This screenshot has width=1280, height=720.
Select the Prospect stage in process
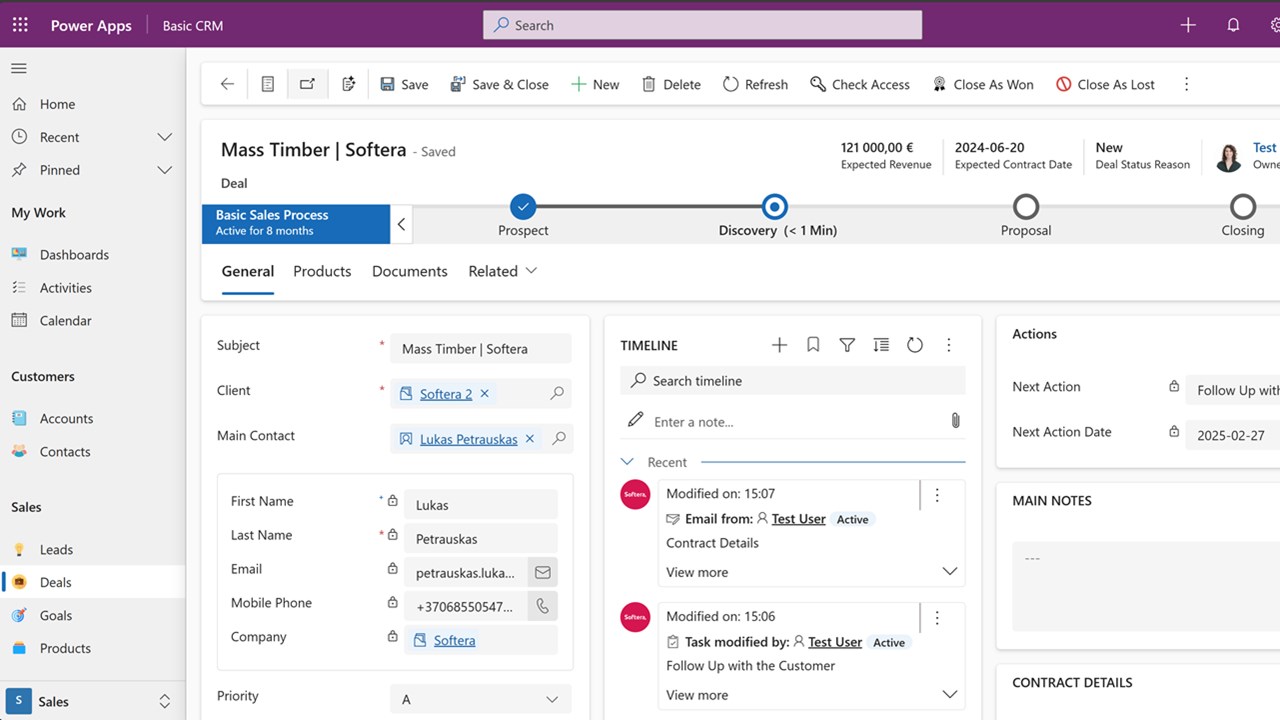pos(523,207)
